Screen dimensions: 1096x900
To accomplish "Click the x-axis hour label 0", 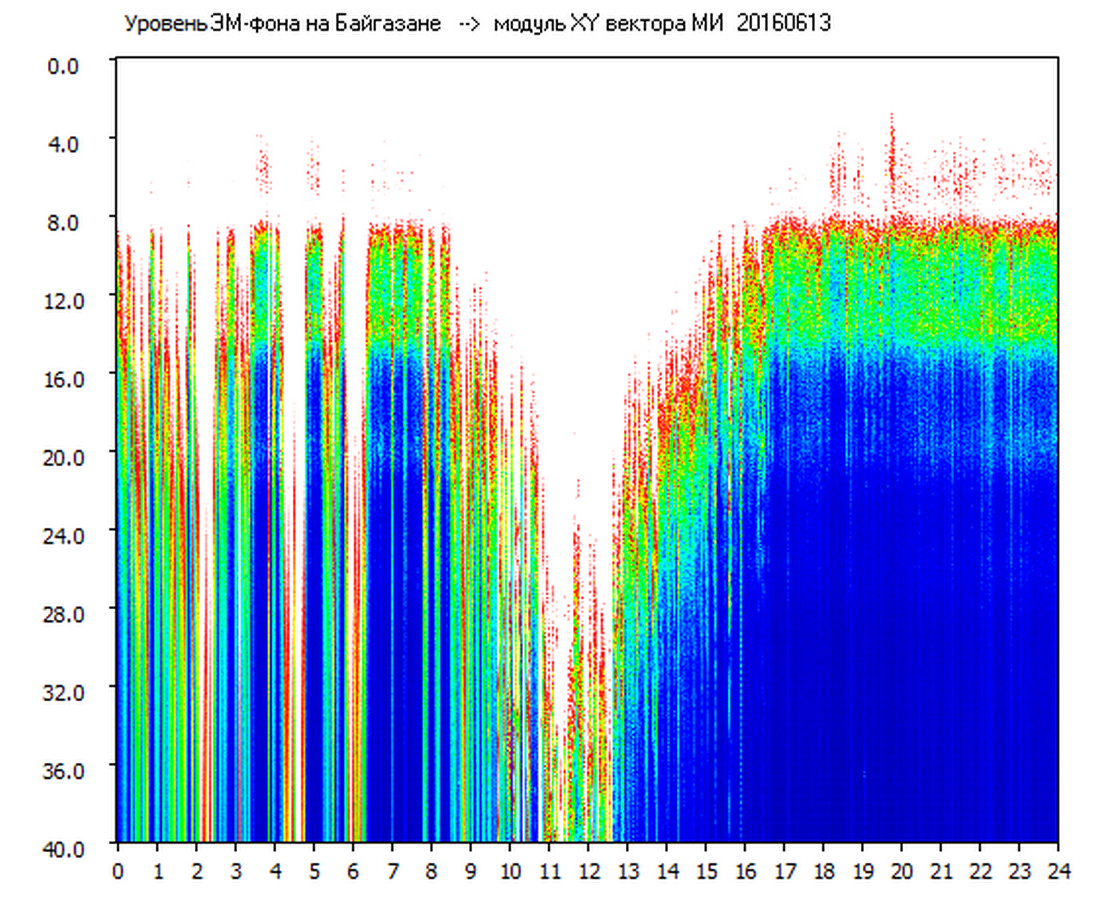I will tap(118, 870).
